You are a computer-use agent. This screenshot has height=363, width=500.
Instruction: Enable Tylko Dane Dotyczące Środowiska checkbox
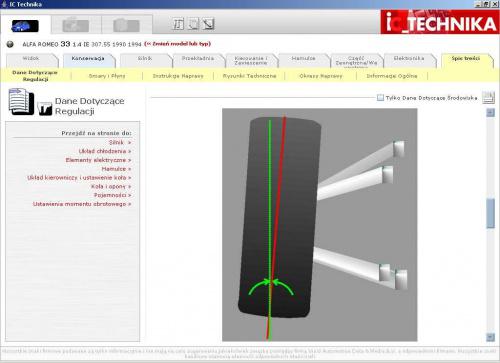pyautogui.click(x=380, y=97)
